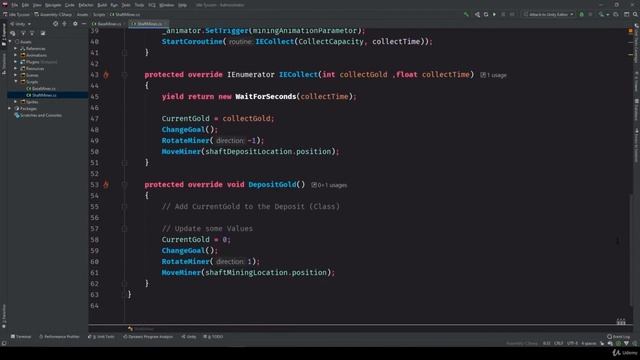Click the layout window icon left of search
This screenshot has height=360, width=640.
(x=627, y=14)
